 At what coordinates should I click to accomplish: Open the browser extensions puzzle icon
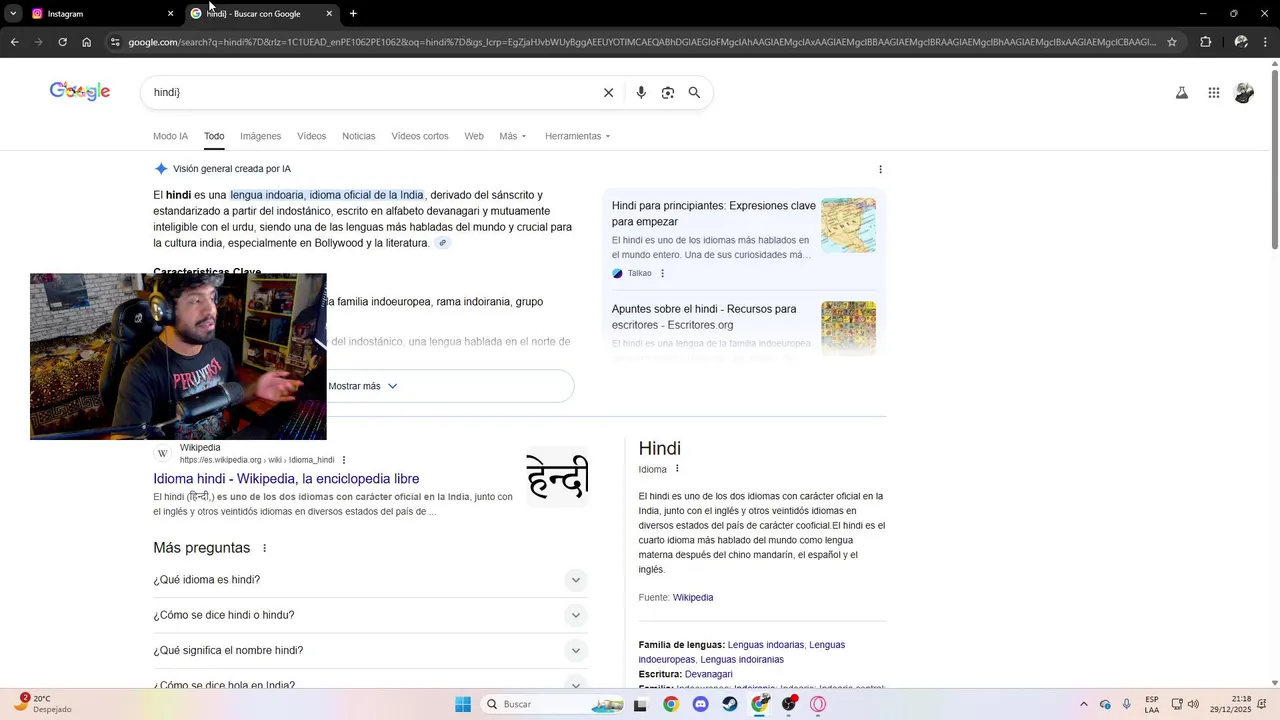[1205, 42]
